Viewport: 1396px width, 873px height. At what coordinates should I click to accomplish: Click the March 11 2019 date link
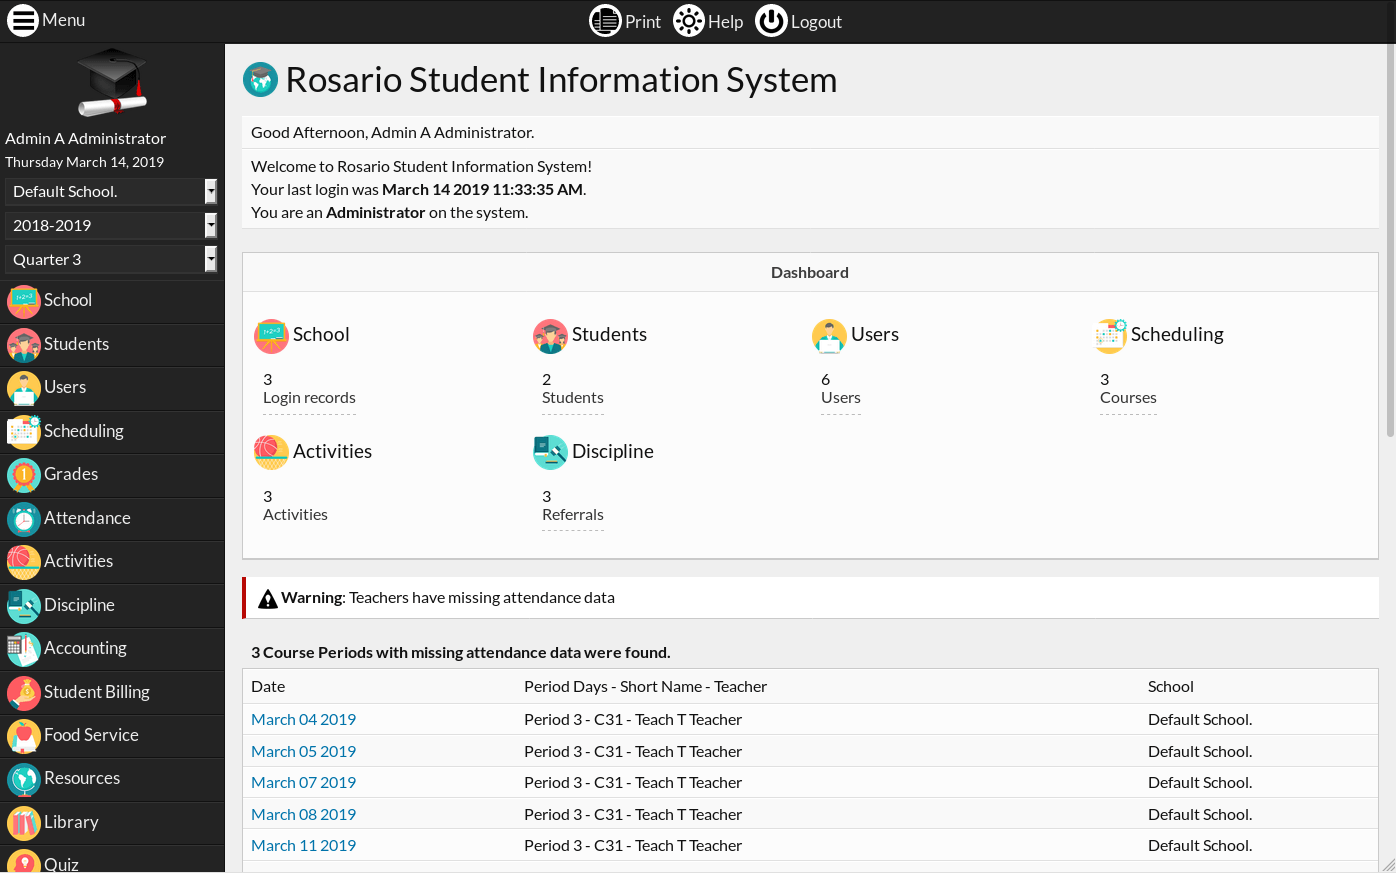(303, 846)
